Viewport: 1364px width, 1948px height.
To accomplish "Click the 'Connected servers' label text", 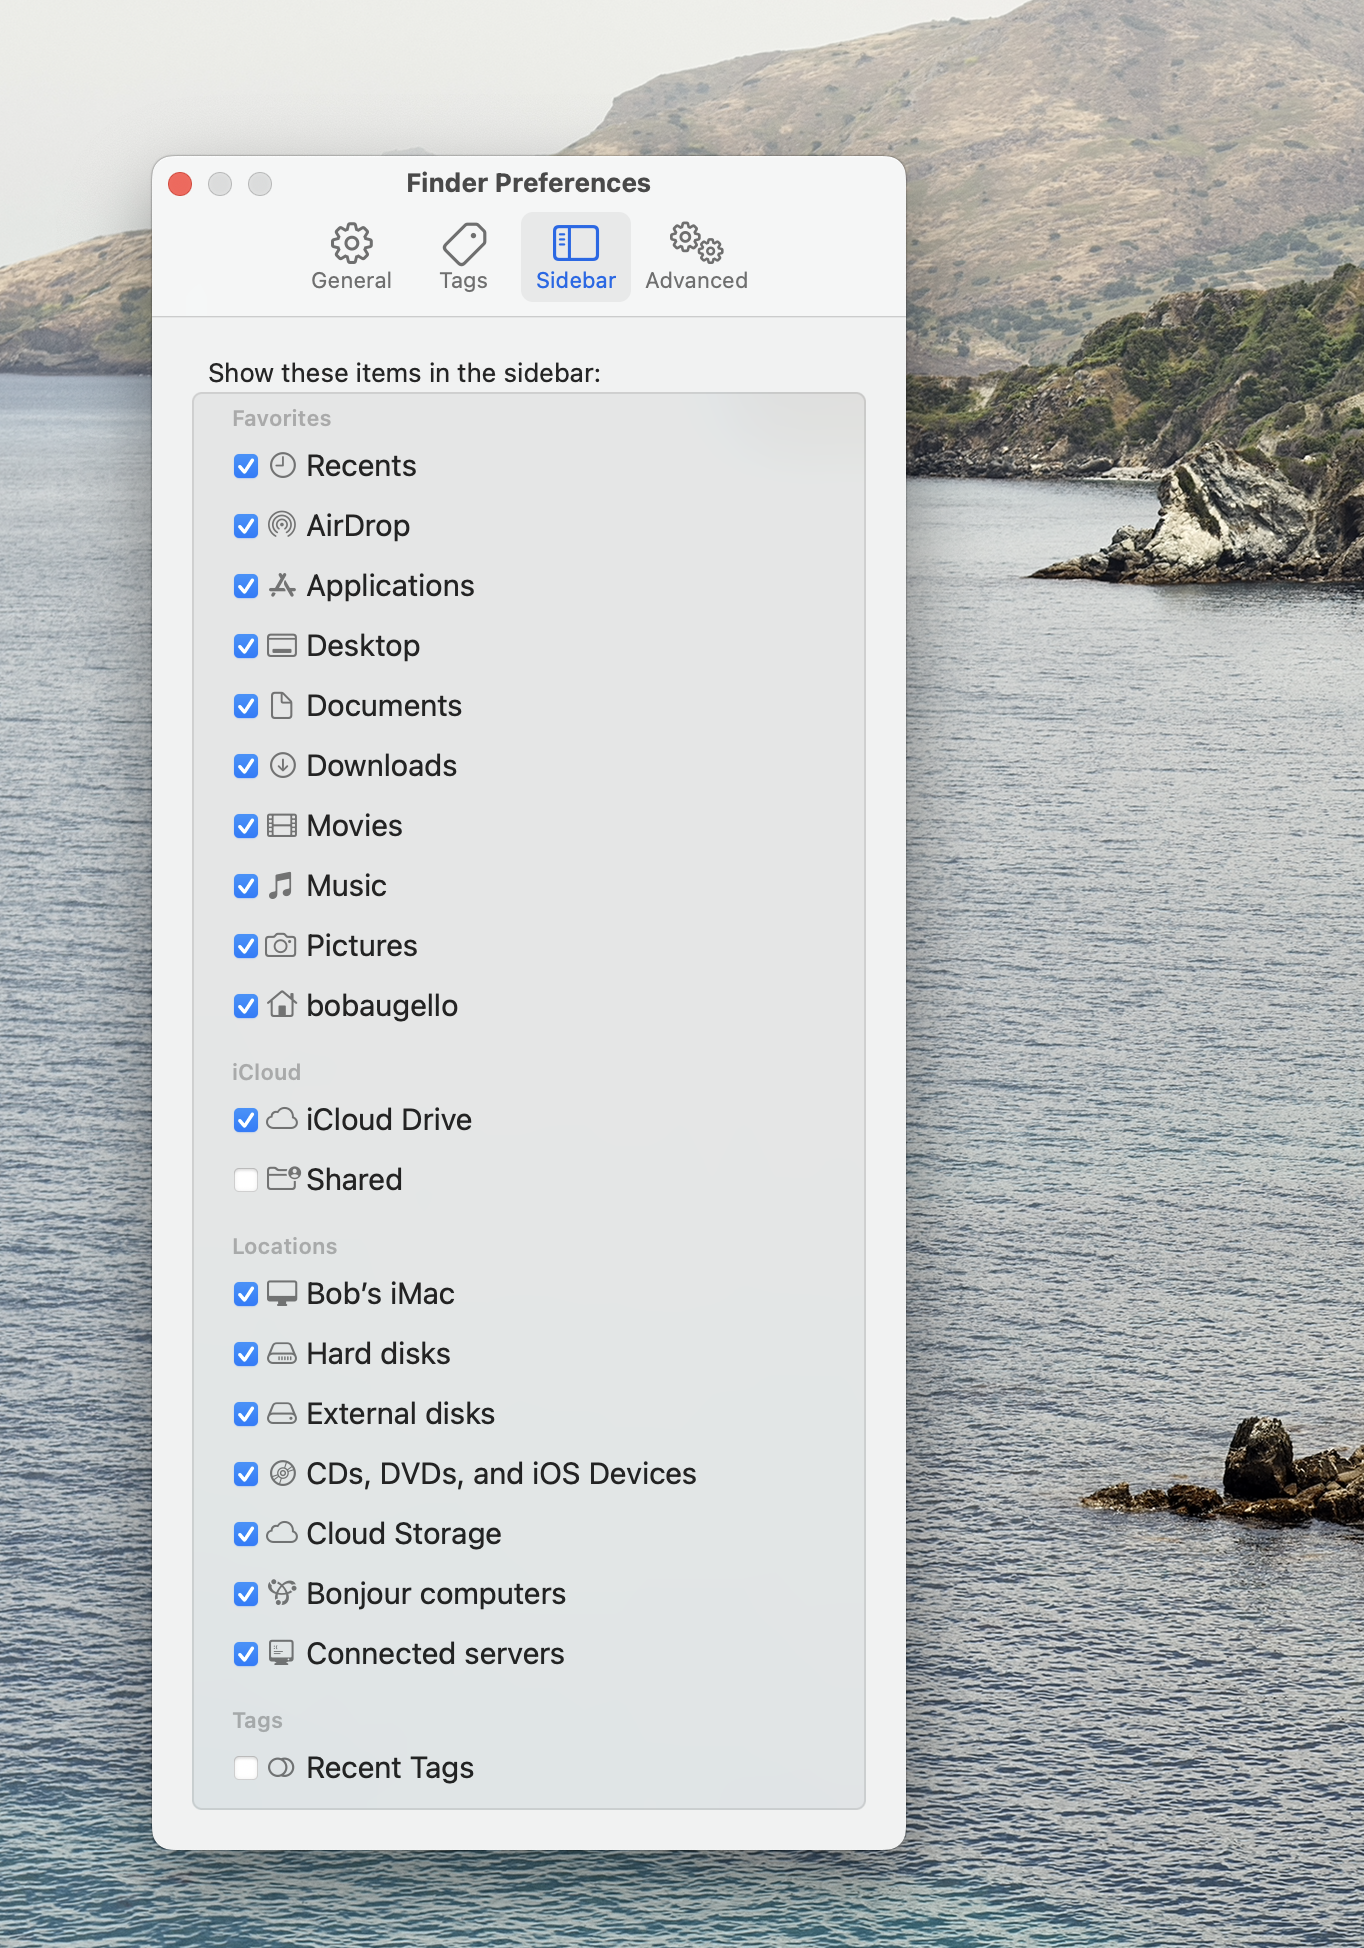I will click(x=435, y=1654).
